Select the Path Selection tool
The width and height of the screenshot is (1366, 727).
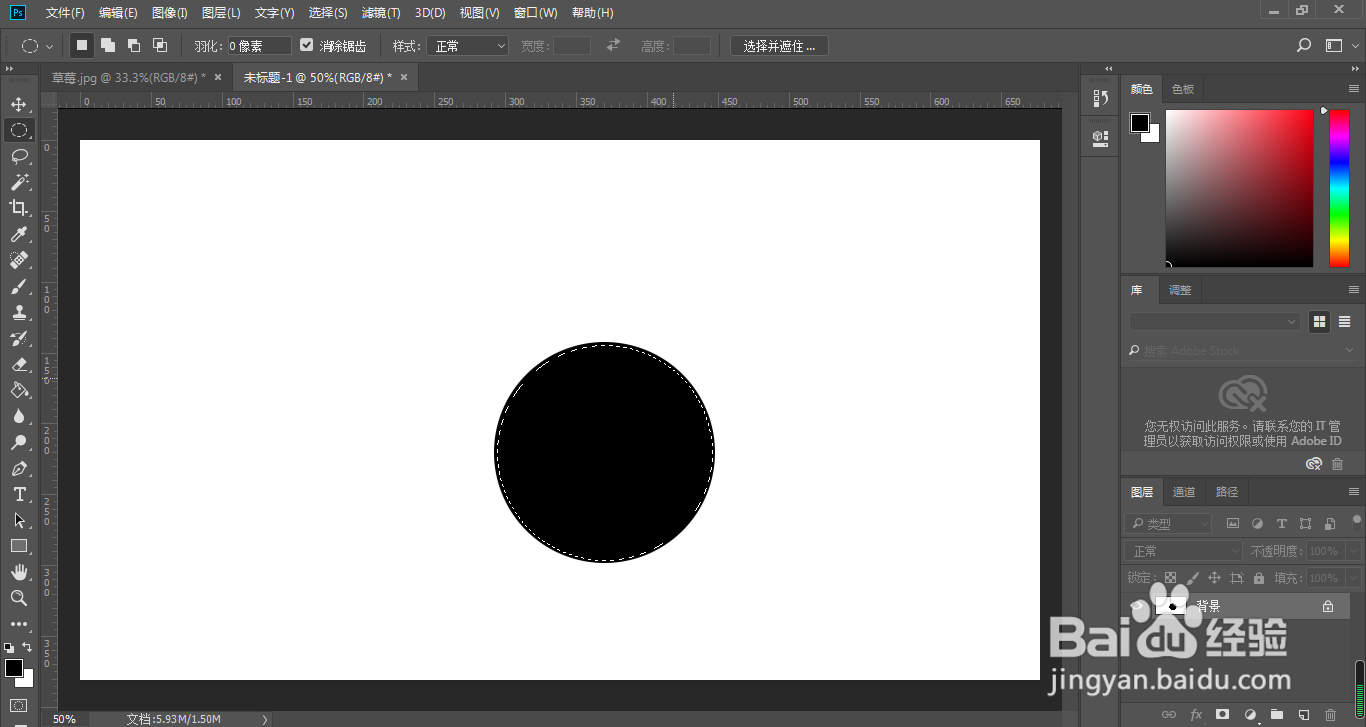18,520
